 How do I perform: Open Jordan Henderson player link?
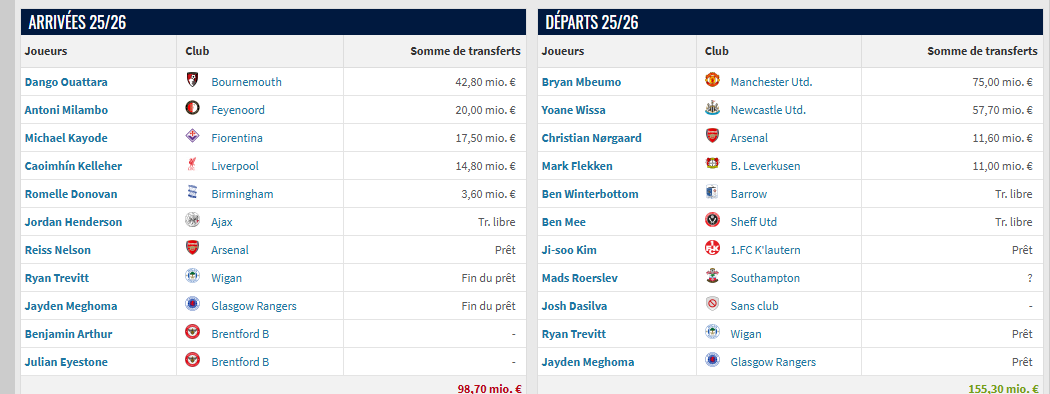pyautogui.click(x=74, y=222)
